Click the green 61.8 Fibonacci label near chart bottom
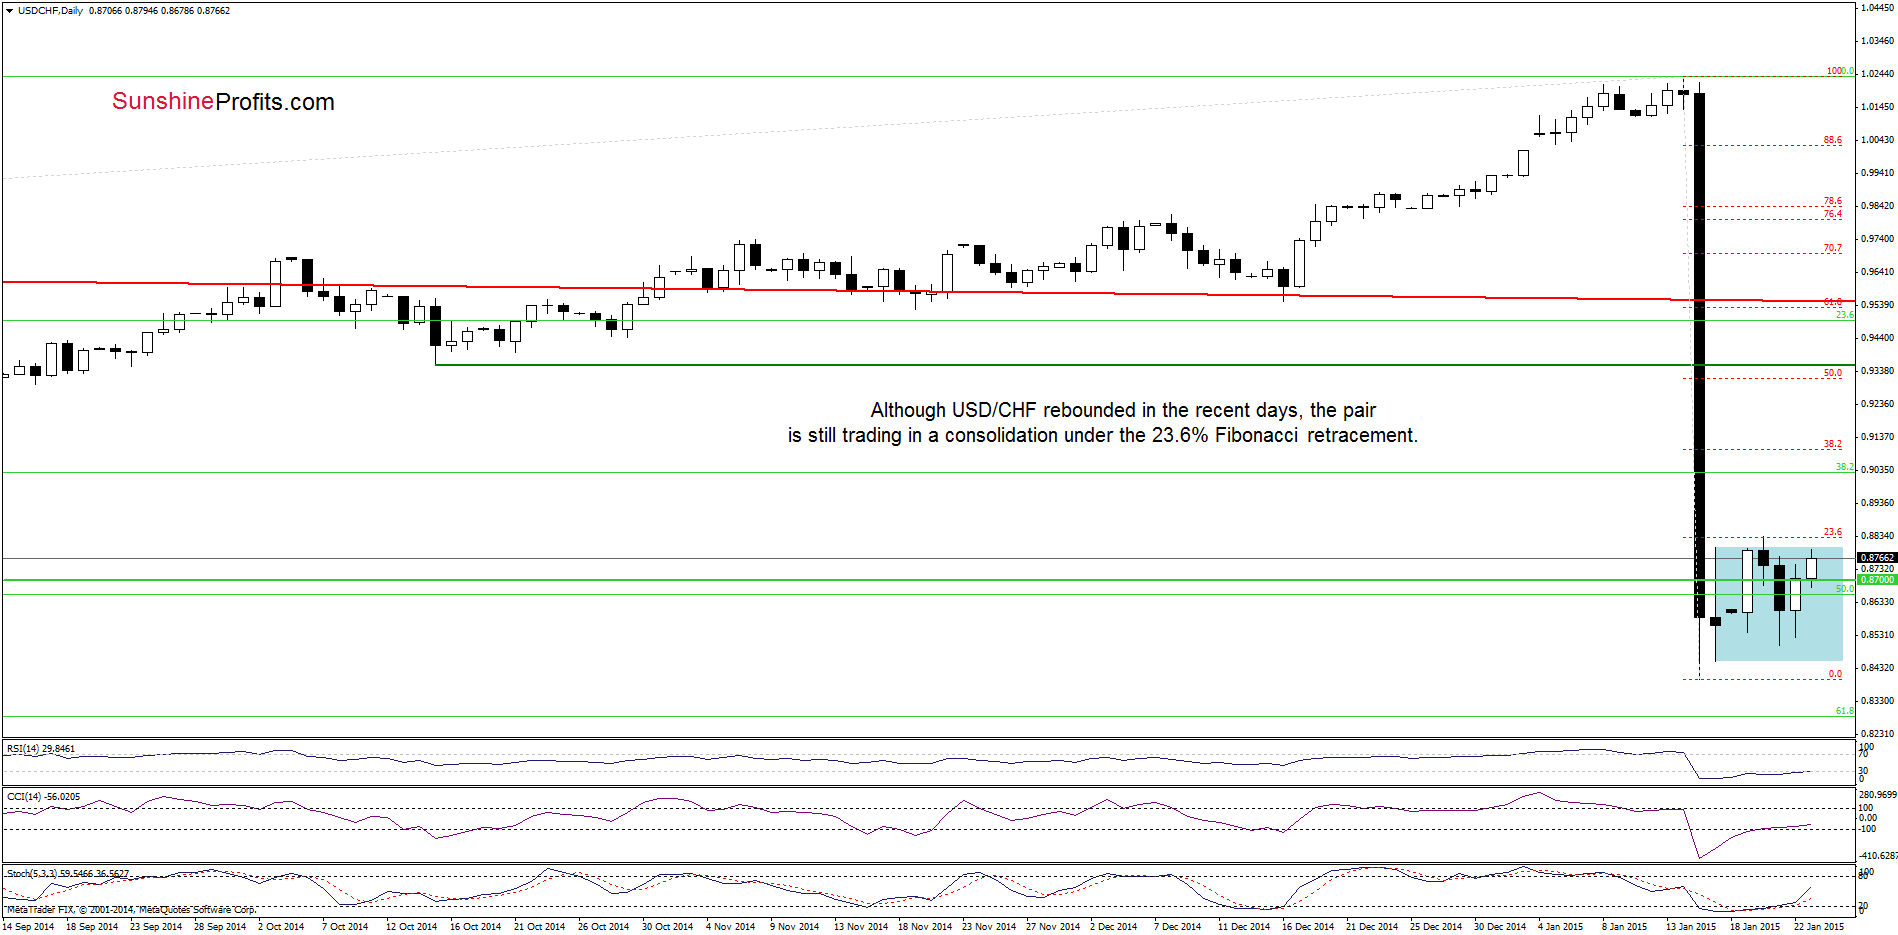1898x935 pixels. pyautogui.click(x=1844, y=711)
